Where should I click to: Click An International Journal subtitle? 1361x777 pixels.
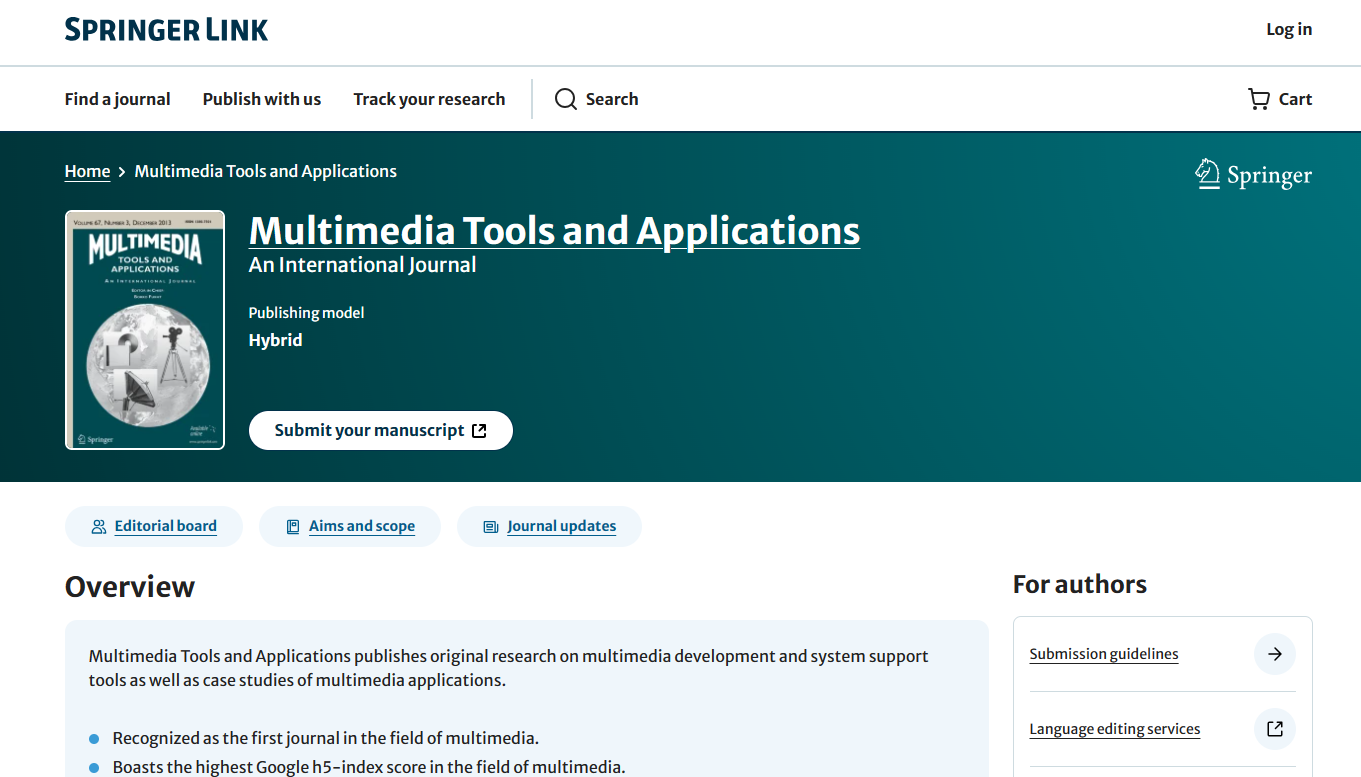click(363, 265)
